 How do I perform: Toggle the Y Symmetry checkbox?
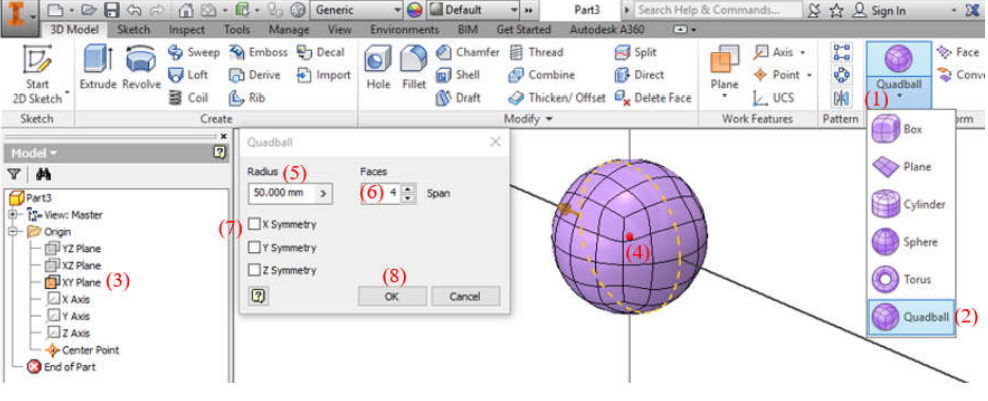coord(255,247)
